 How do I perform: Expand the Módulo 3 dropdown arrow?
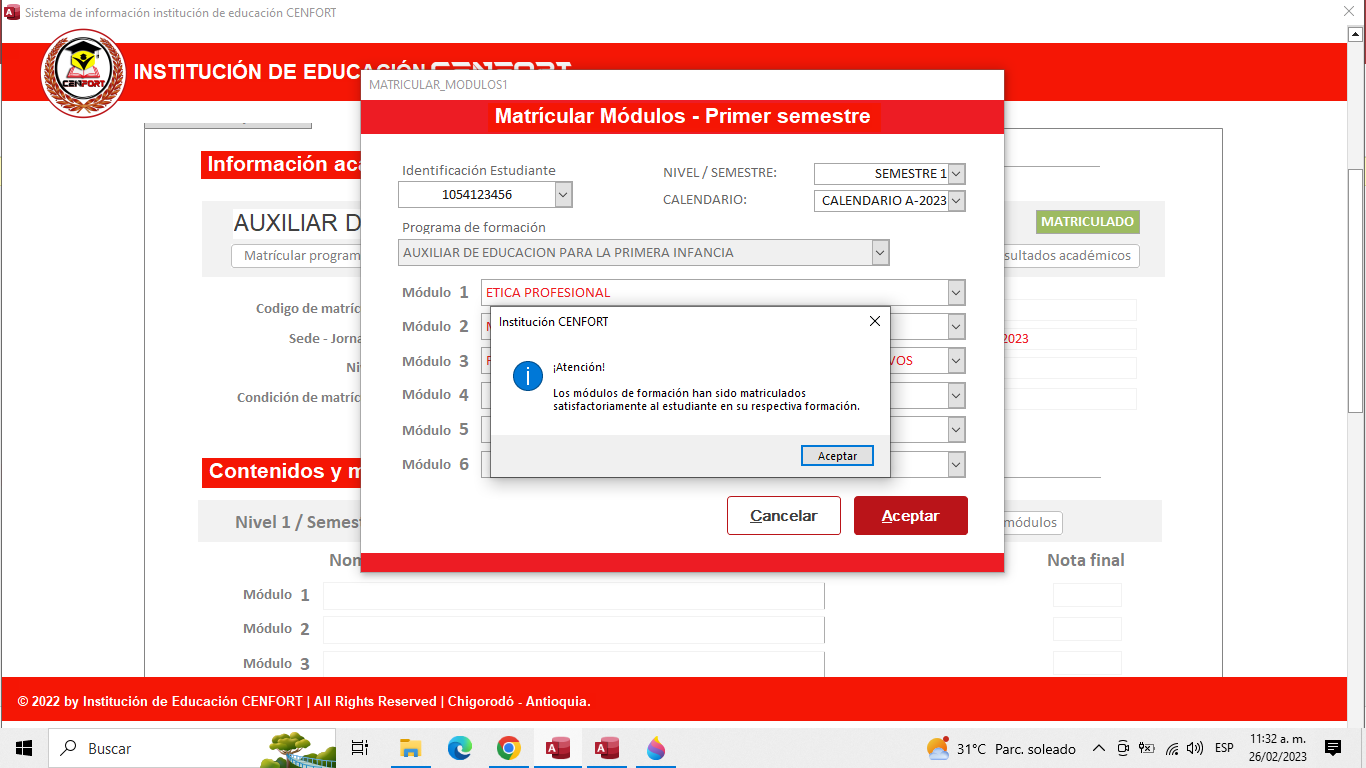956,361
